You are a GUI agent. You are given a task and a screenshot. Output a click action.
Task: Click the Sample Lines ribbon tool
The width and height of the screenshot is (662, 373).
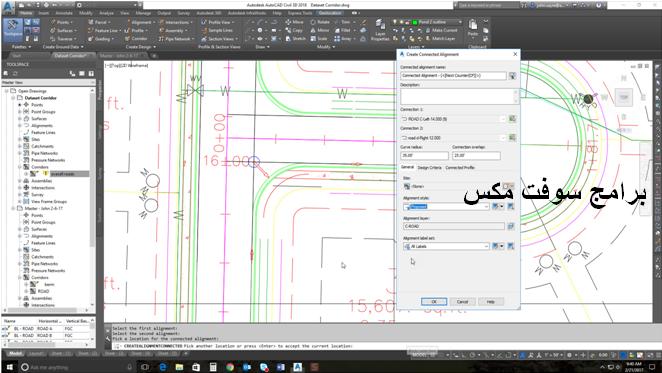point(217,30)
